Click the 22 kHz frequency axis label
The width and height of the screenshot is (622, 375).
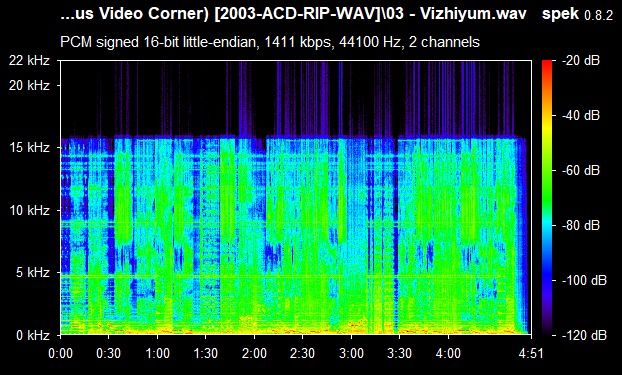(29, 61)
